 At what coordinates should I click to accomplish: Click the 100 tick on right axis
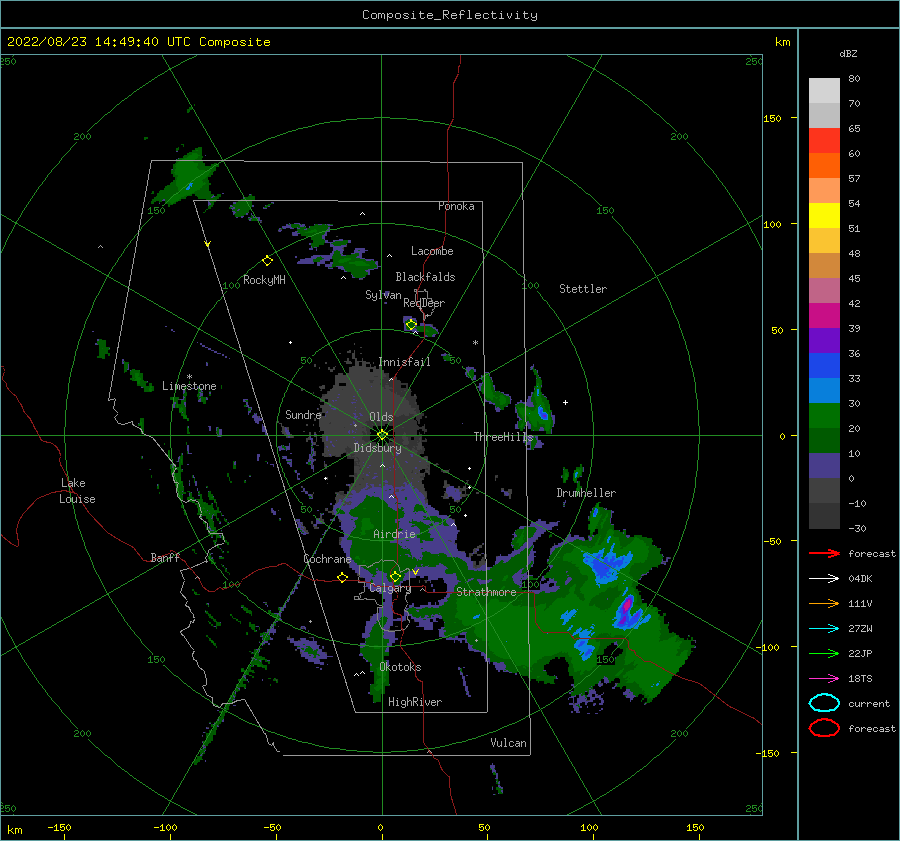coord(773,224)
